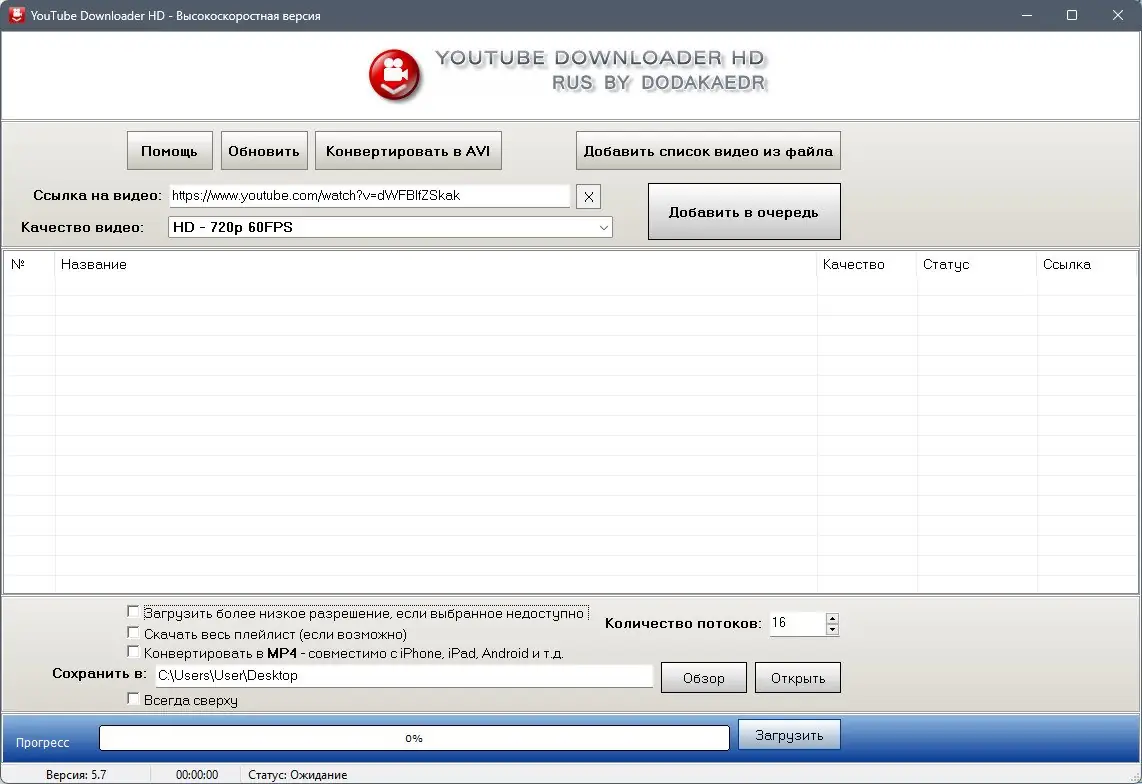The image size is (1142, 784).
Task: Click YOUTUBE DOWNLOADER HD banner title
Action: (x=600, y=58)
